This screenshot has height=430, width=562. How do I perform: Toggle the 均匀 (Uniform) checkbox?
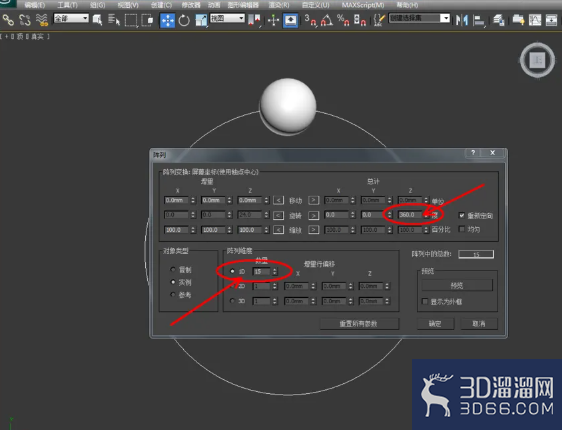462,229
